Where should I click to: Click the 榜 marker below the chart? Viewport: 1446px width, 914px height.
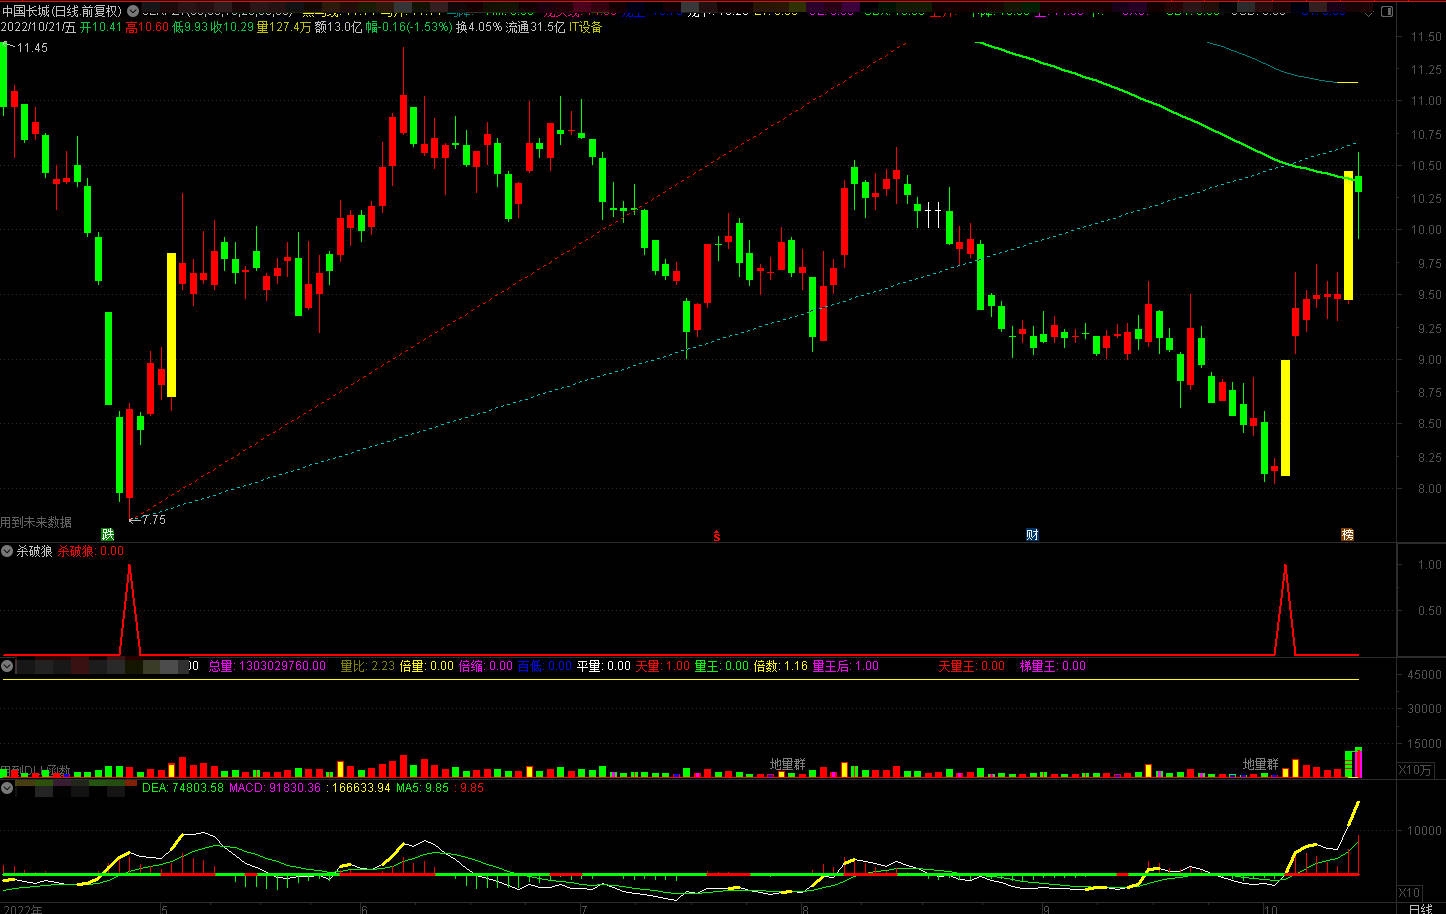pos(1347,535)
